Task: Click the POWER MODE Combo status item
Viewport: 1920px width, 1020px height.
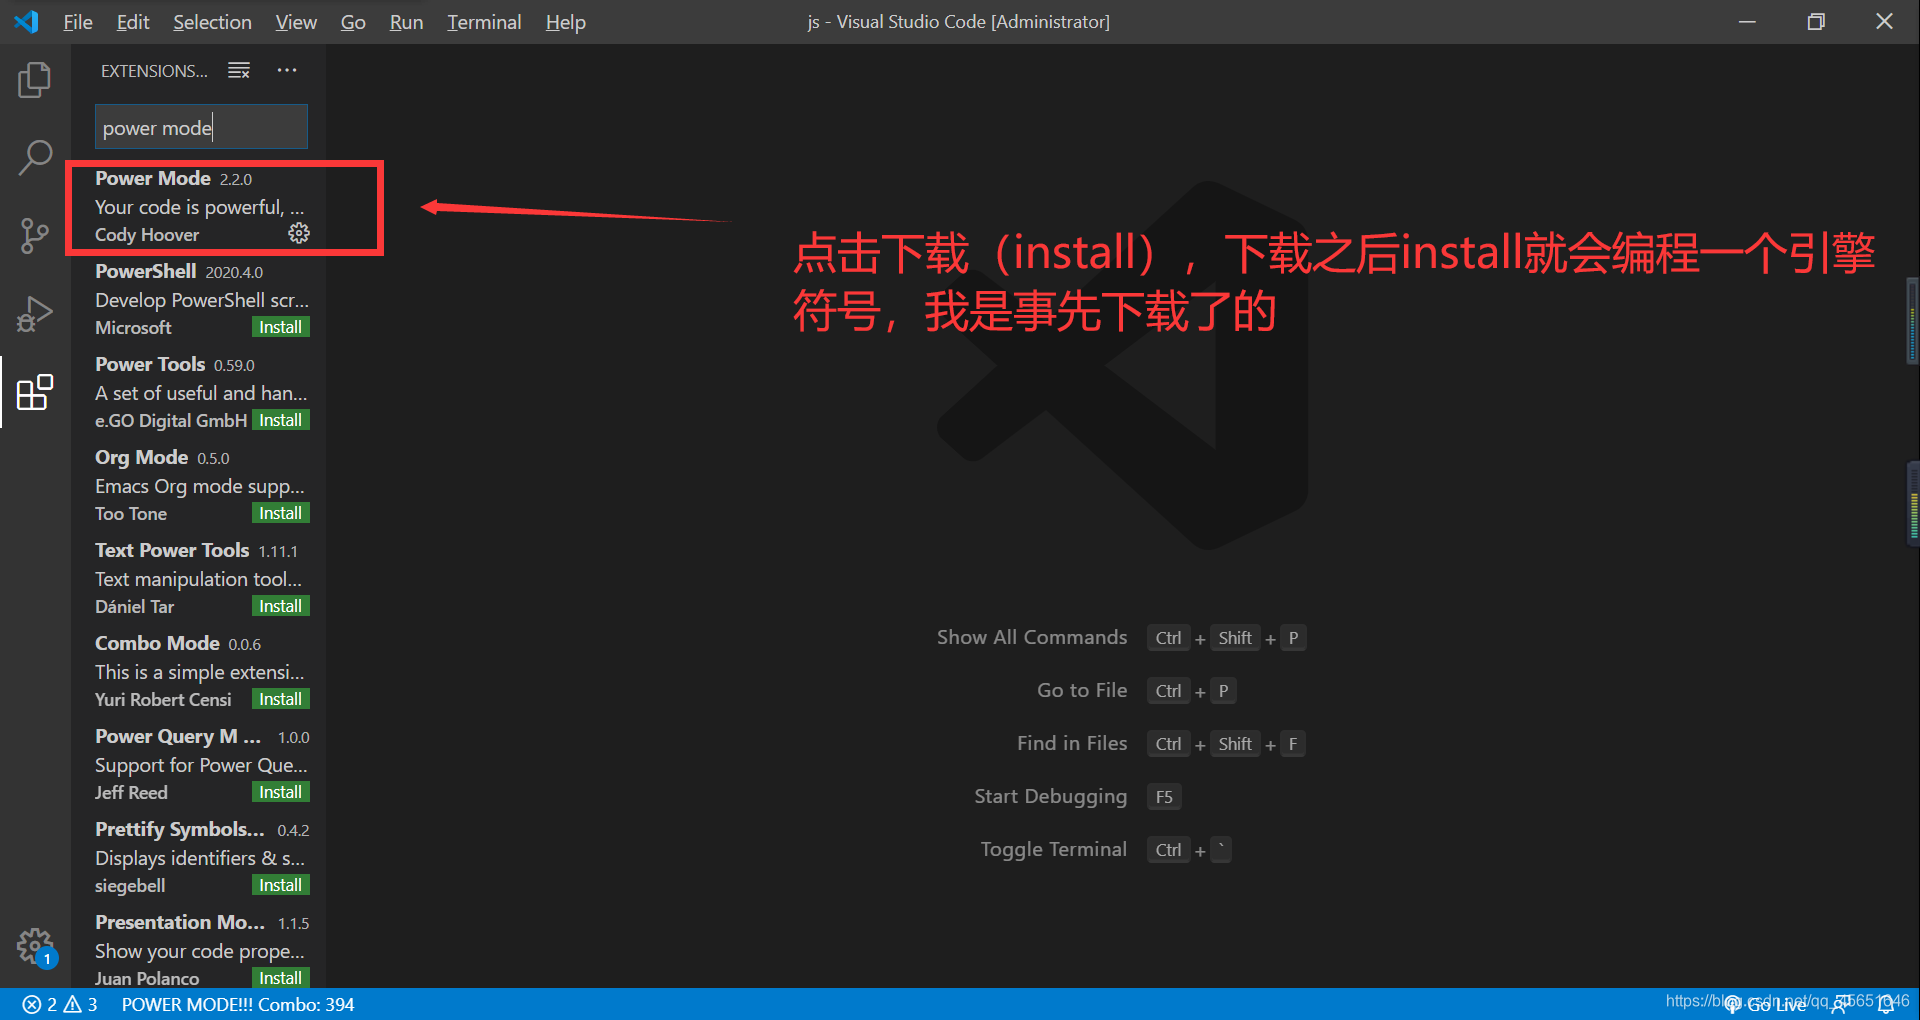Action: coord(237,1004)
